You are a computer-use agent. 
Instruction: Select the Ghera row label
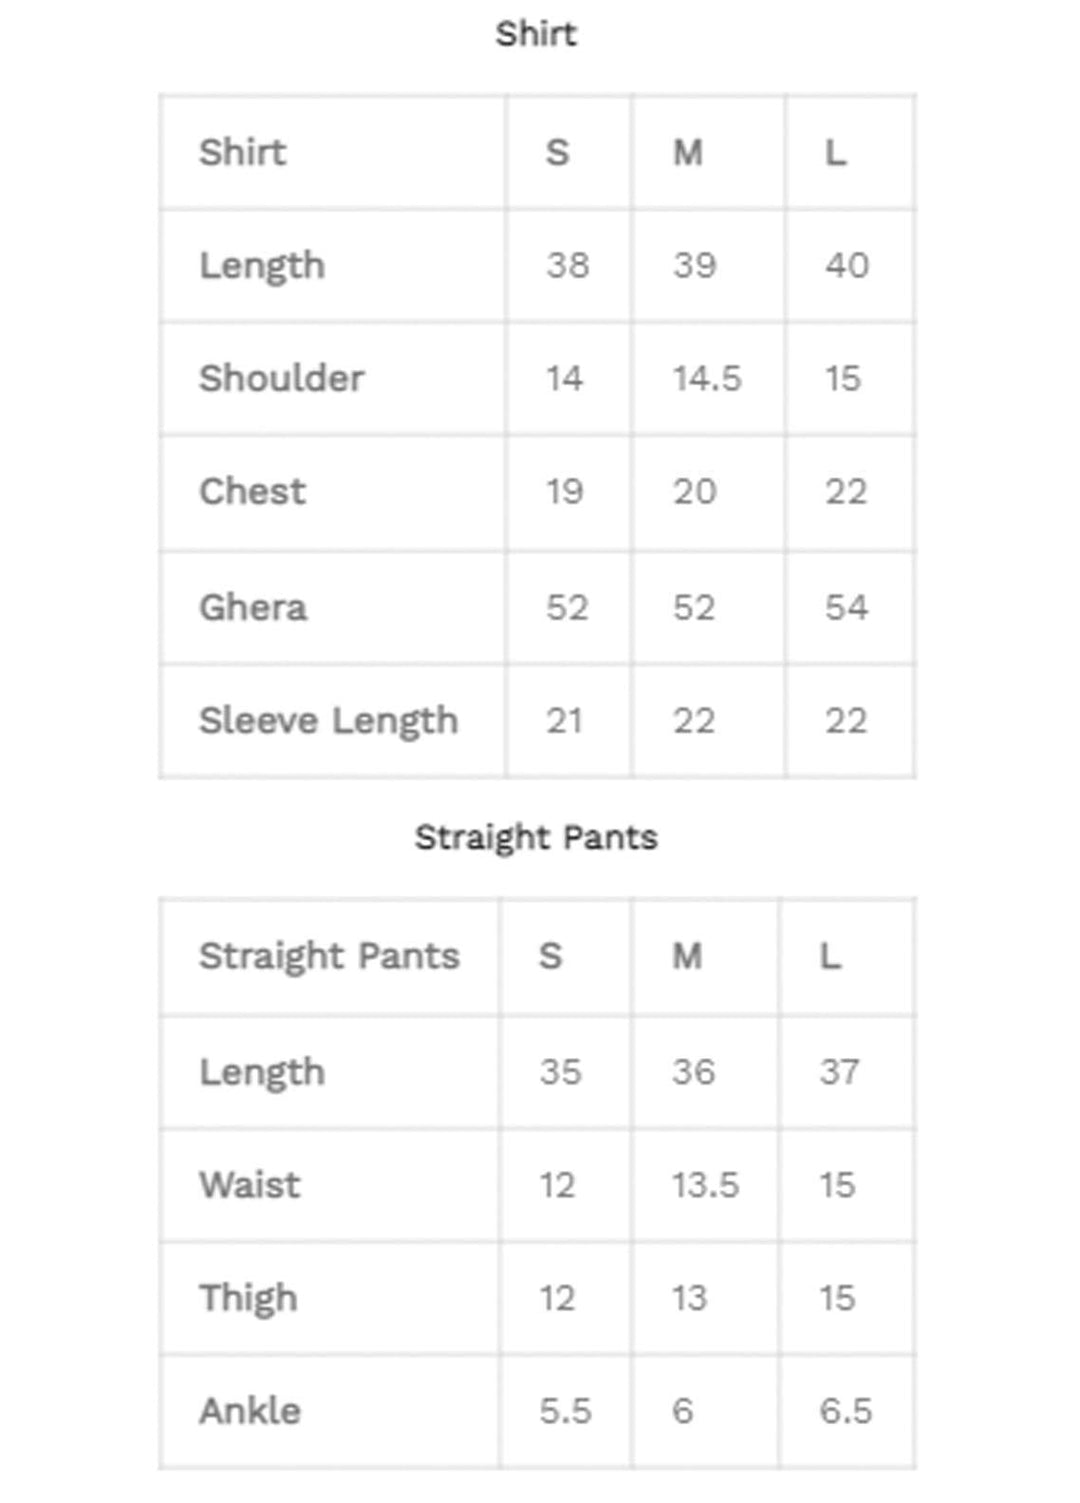(x=253, y=607)
